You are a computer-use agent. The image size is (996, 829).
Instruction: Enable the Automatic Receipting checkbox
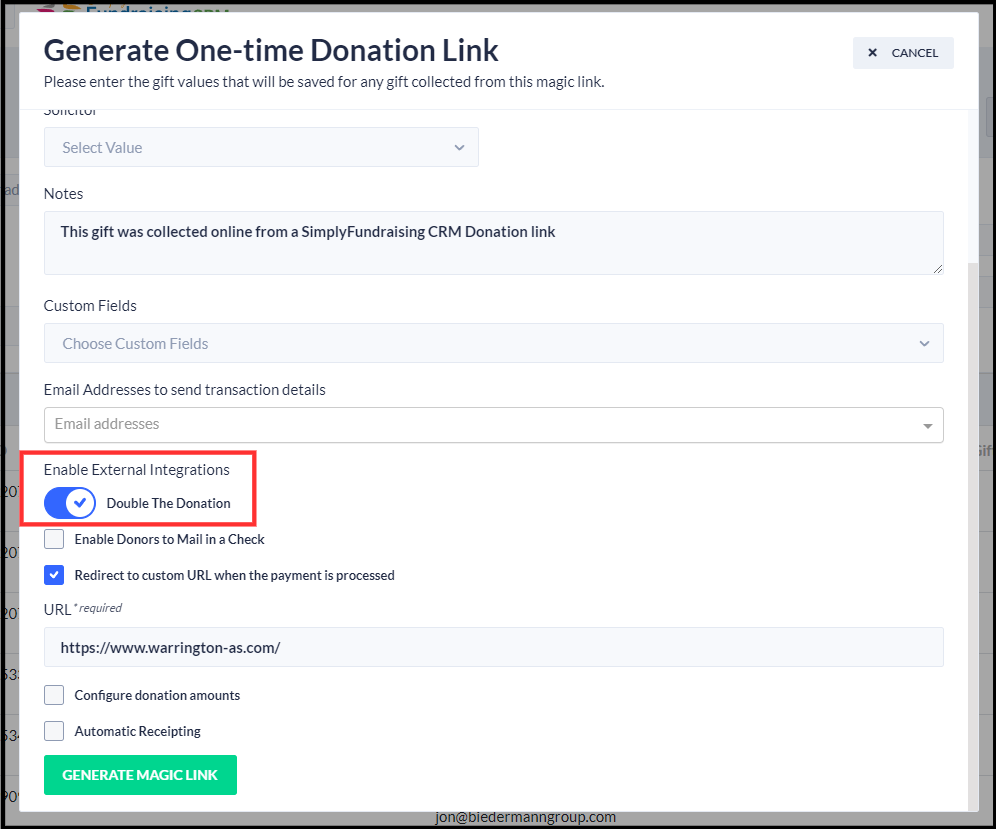coord(55,731)
